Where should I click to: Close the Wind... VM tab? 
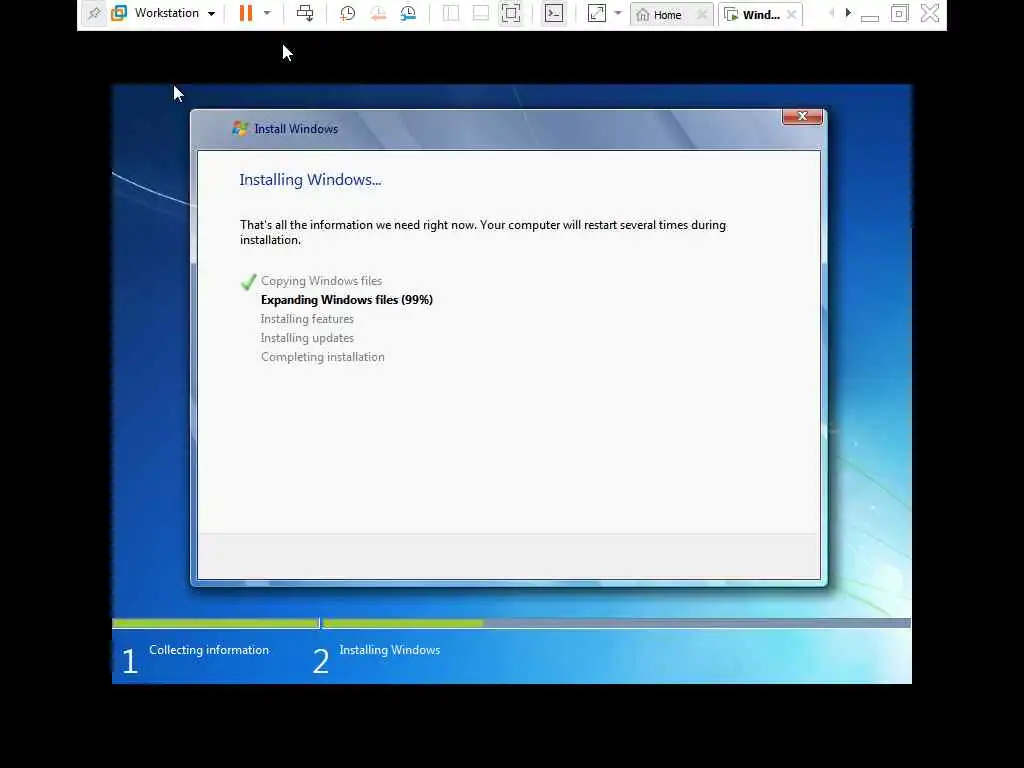click(792, 14)
